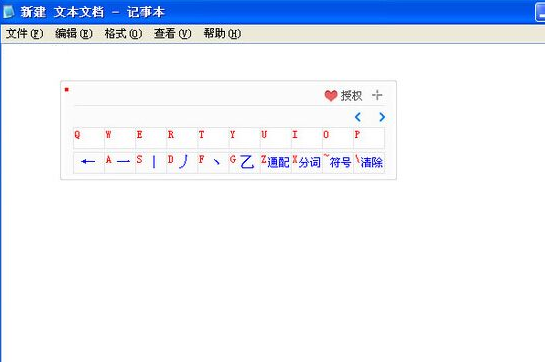Select the R key cell
The image size is (545, 362).
182,138
